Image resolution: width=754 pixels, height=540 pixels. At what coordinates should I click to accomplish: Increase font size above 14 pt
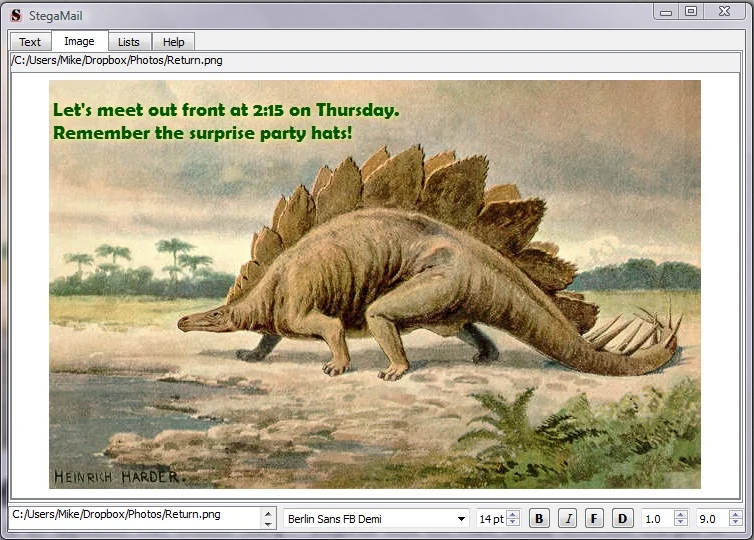pyautogui.click(x=513, y=515)
